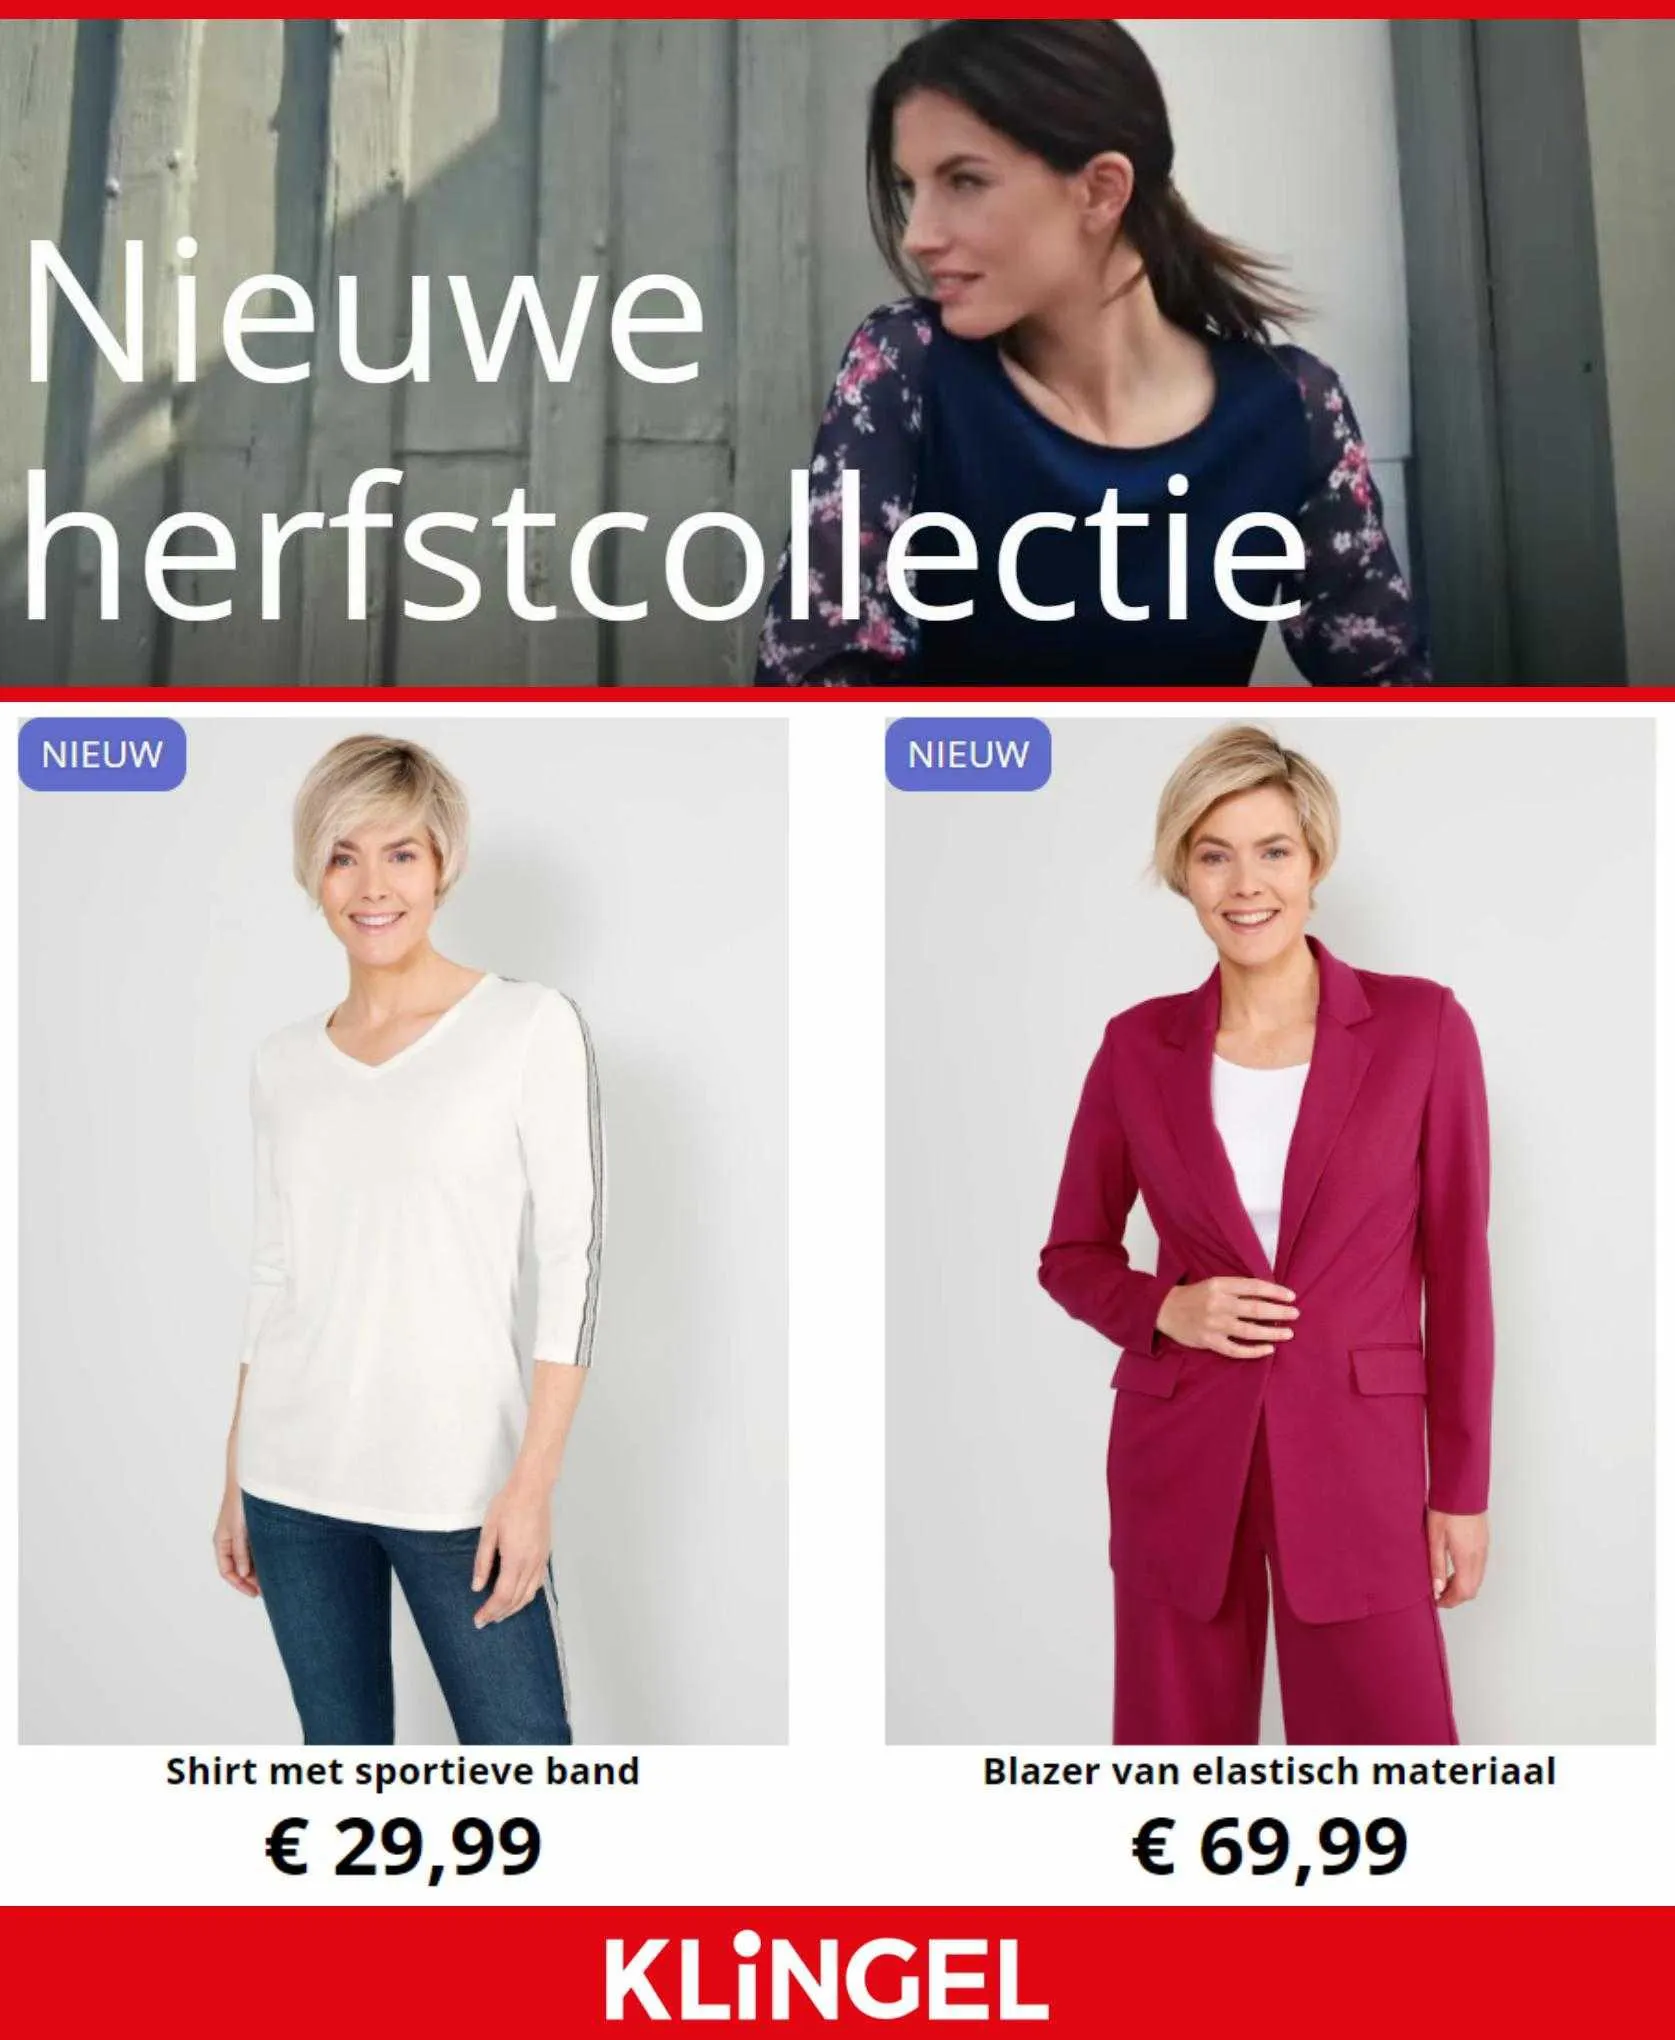
Task: Click the 'Blazer van elastisch materiaal' title
Action: coord(1269,1772)
